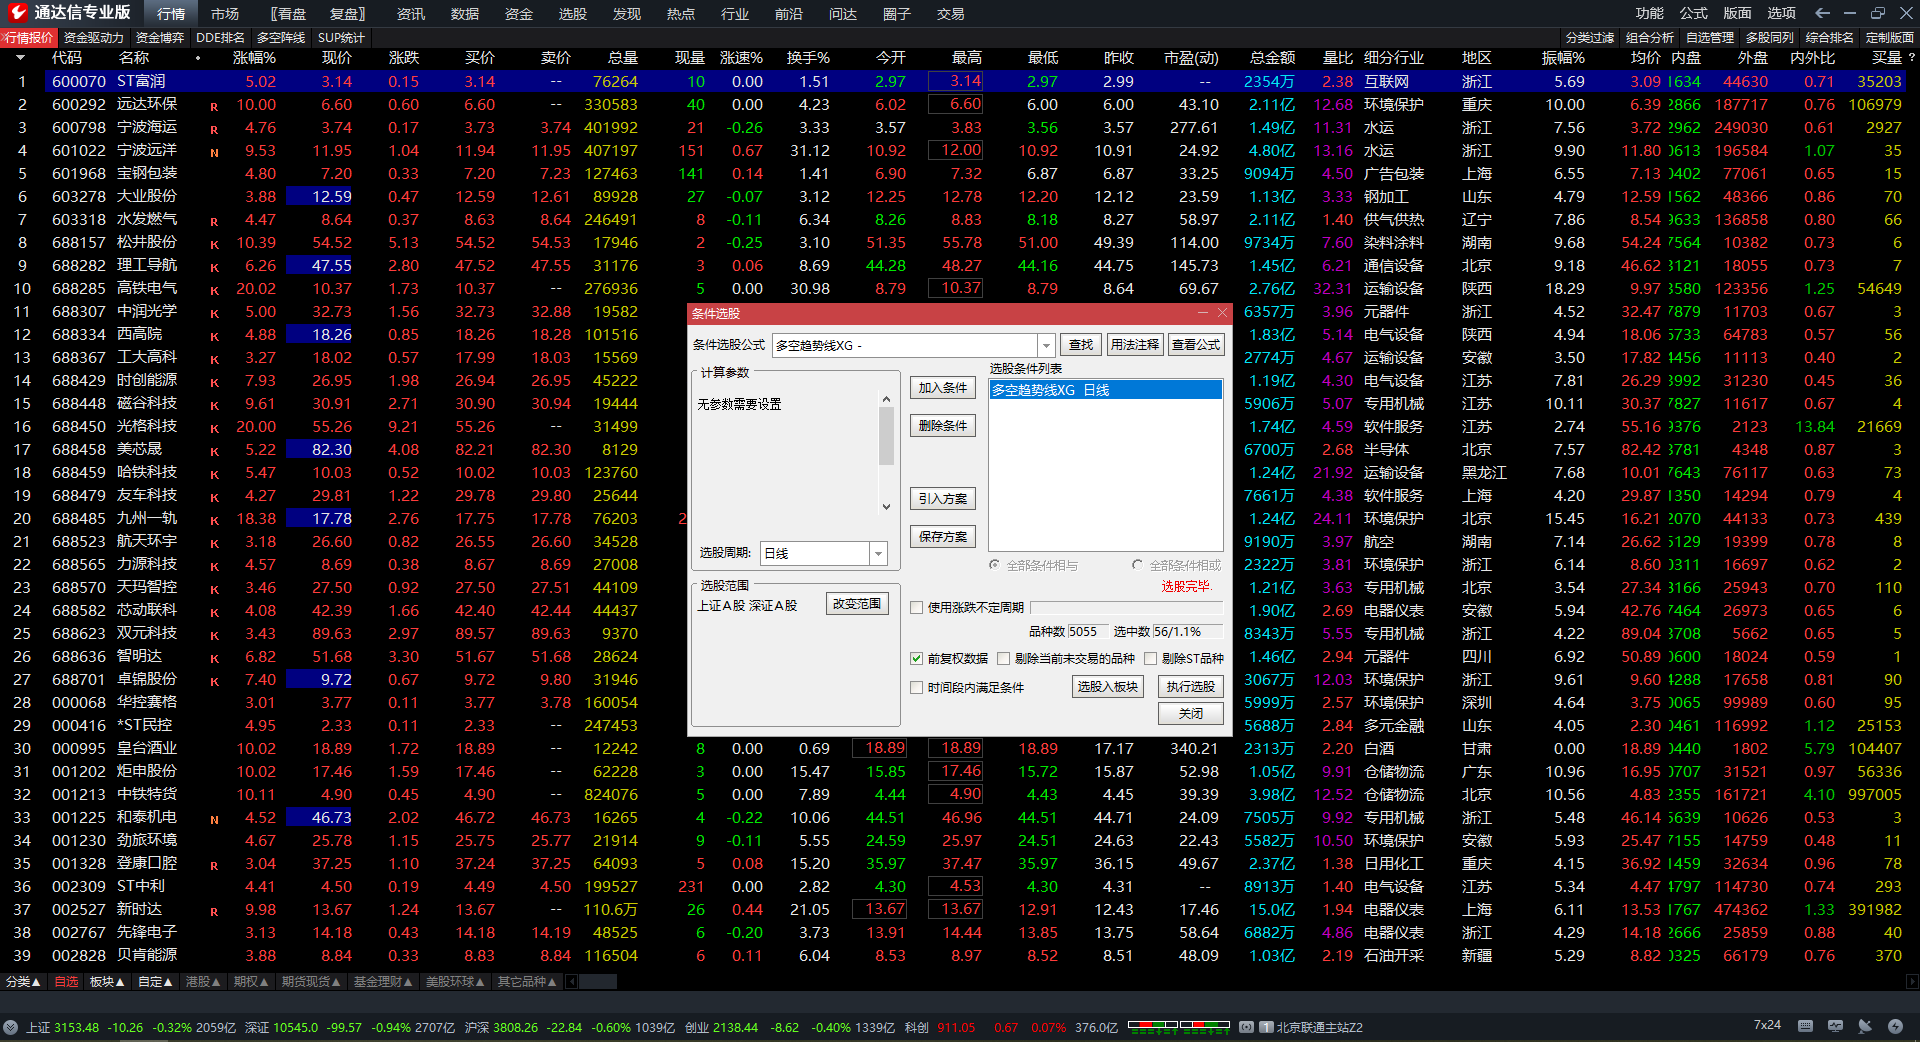
Task: Expand the 条件选股公式 dropdown
Action: (x=1046, y=345)
